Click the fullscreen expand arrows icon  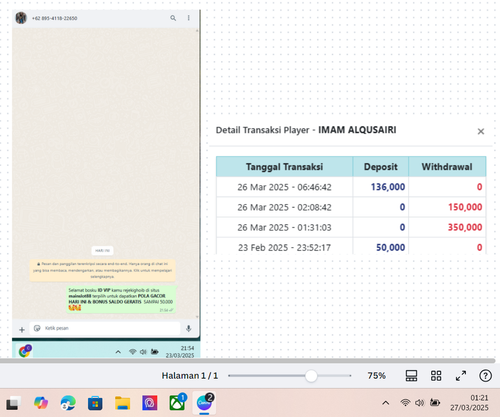click(461, 376)
